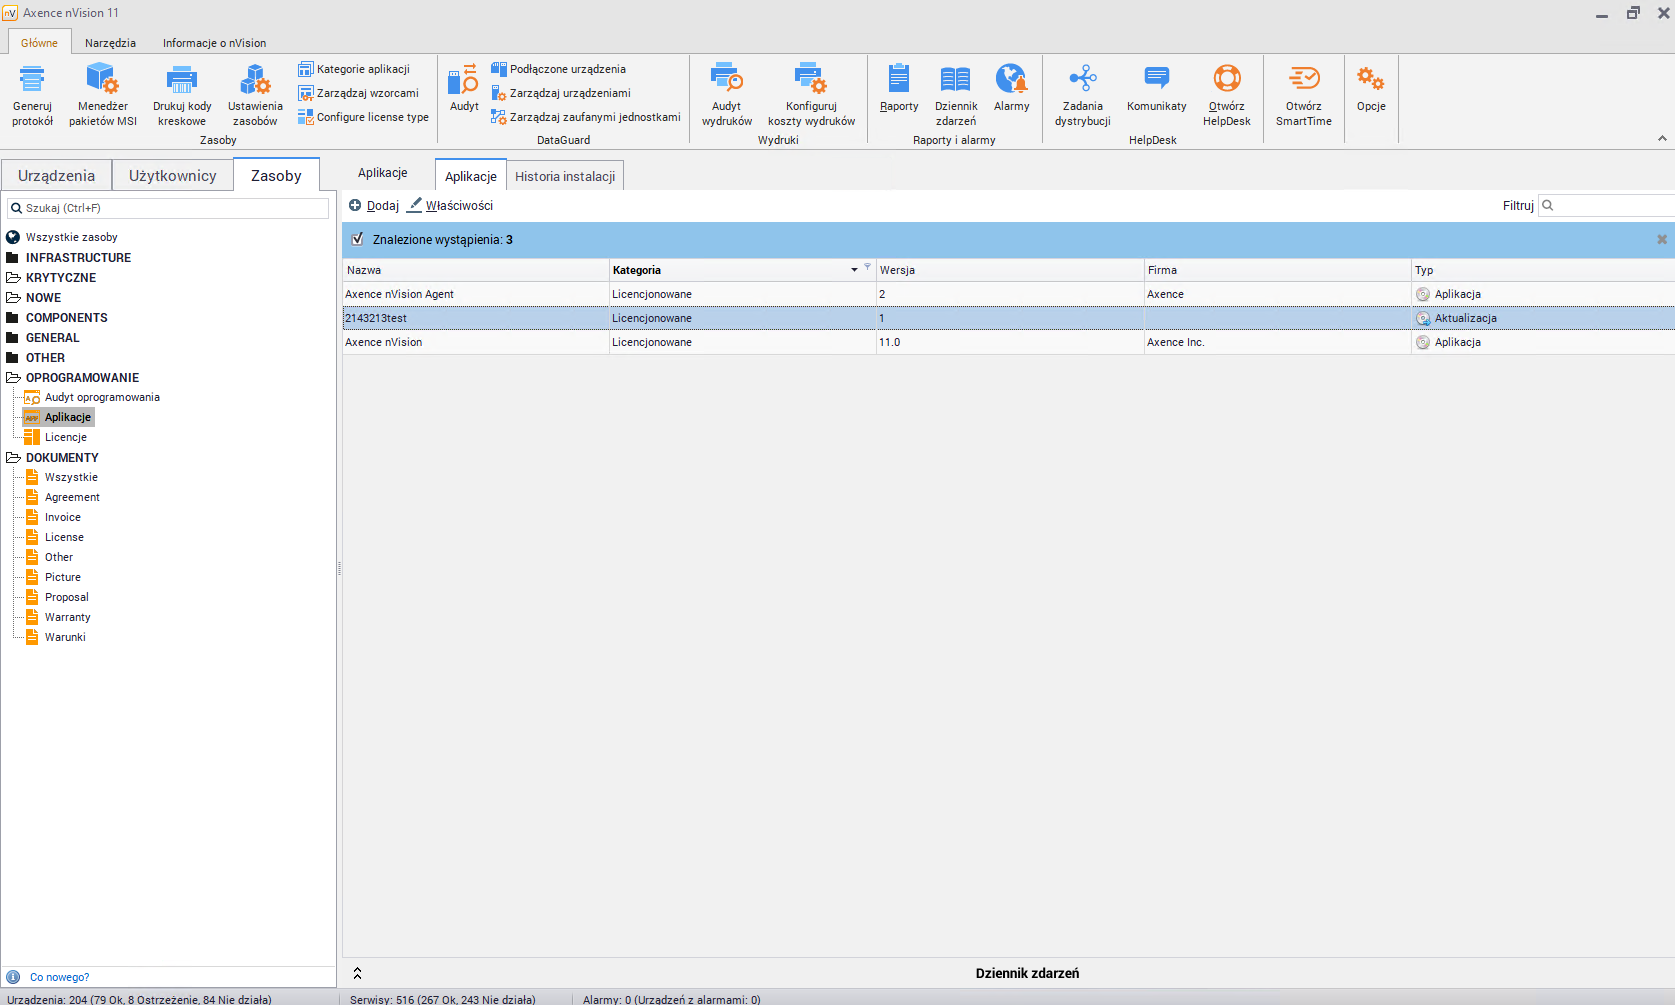This screenshot has height=1005, width=1675.
Task: Open the Kategoria column dropdown arrow
Action: (854, 270)
